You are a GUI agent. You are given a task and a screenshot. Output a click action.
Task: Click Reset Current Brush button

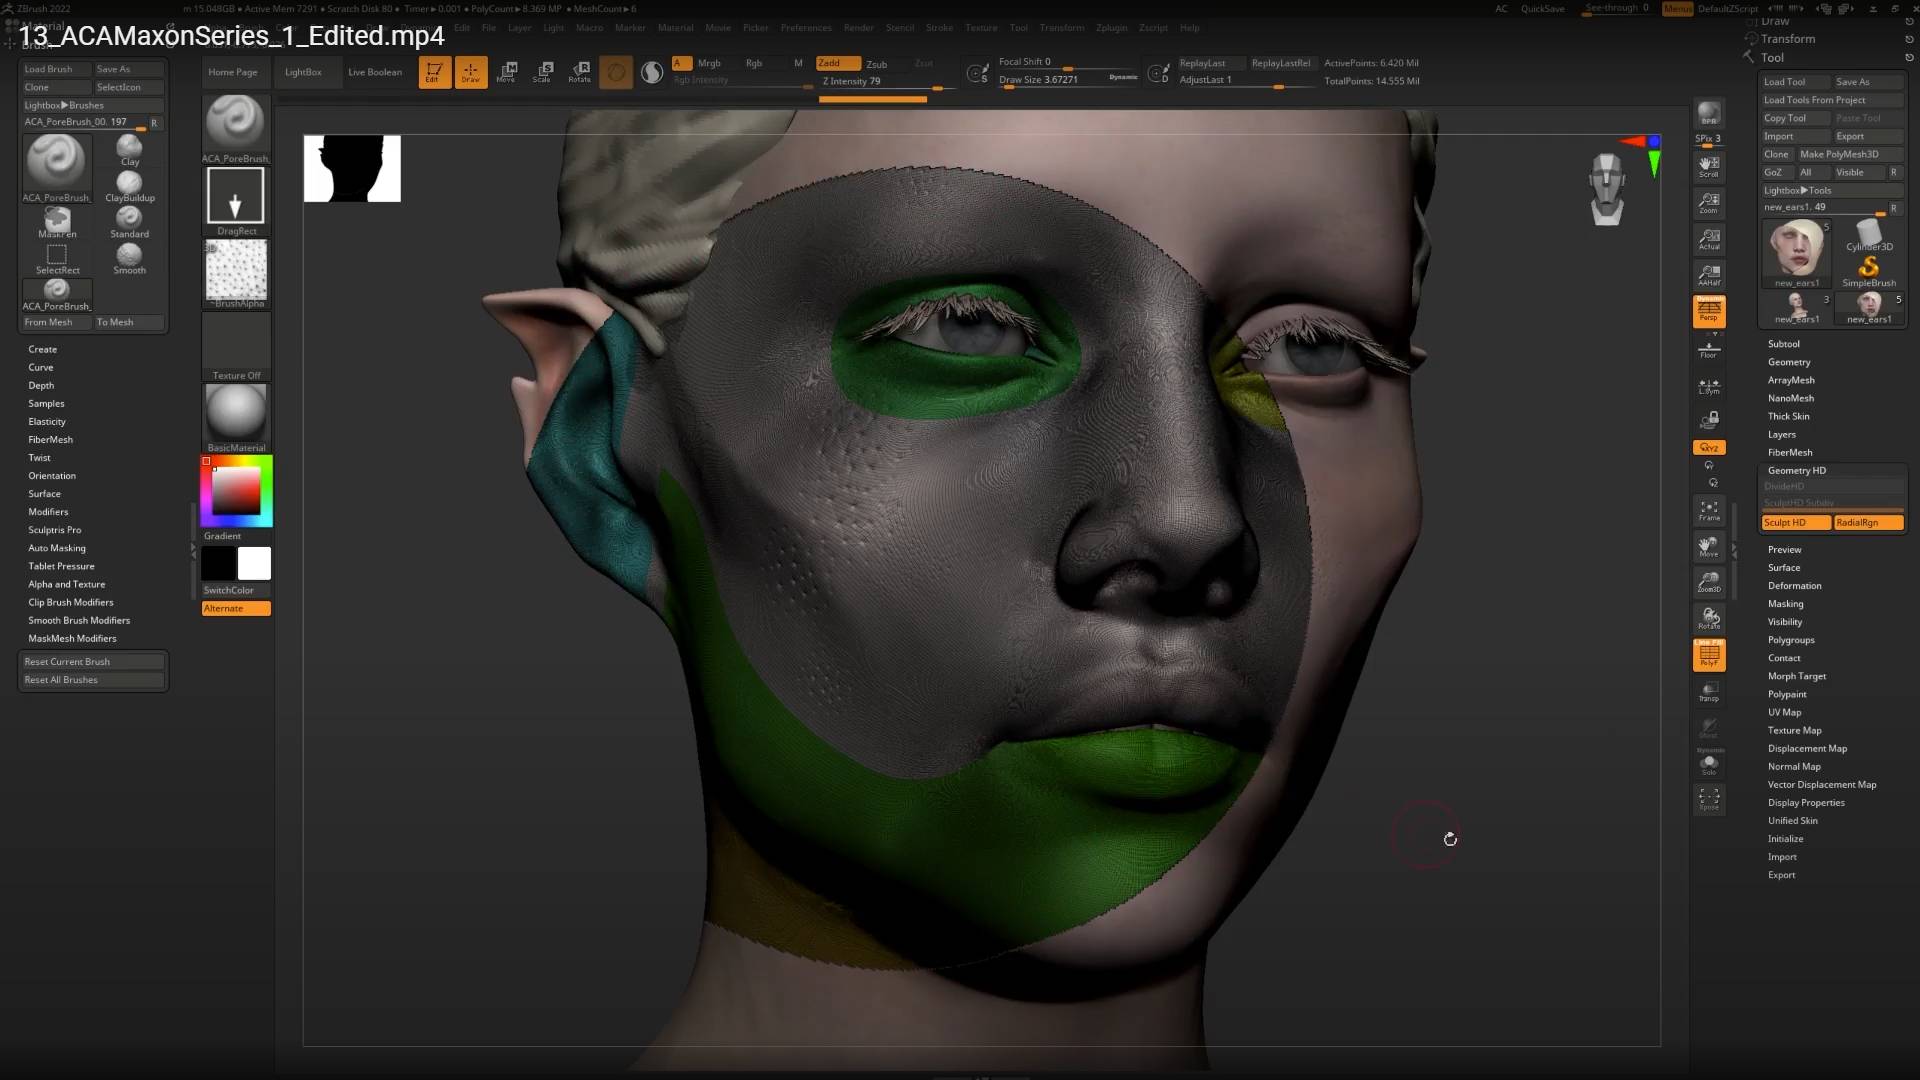coord(67,662)
